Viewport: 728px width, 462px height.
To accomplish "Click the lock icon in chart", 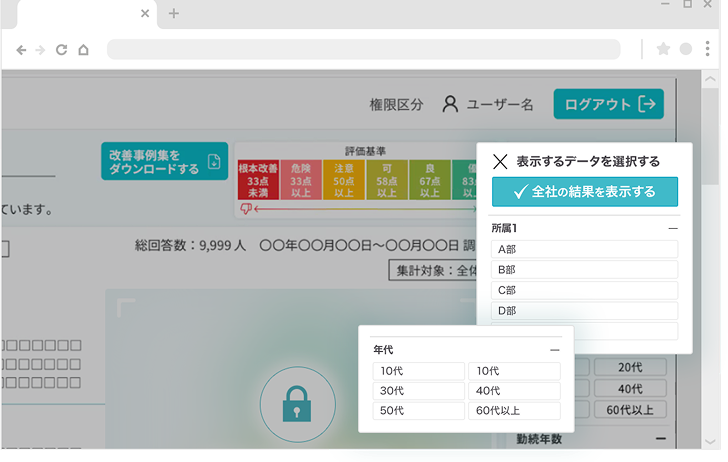I will coord(297,404).
